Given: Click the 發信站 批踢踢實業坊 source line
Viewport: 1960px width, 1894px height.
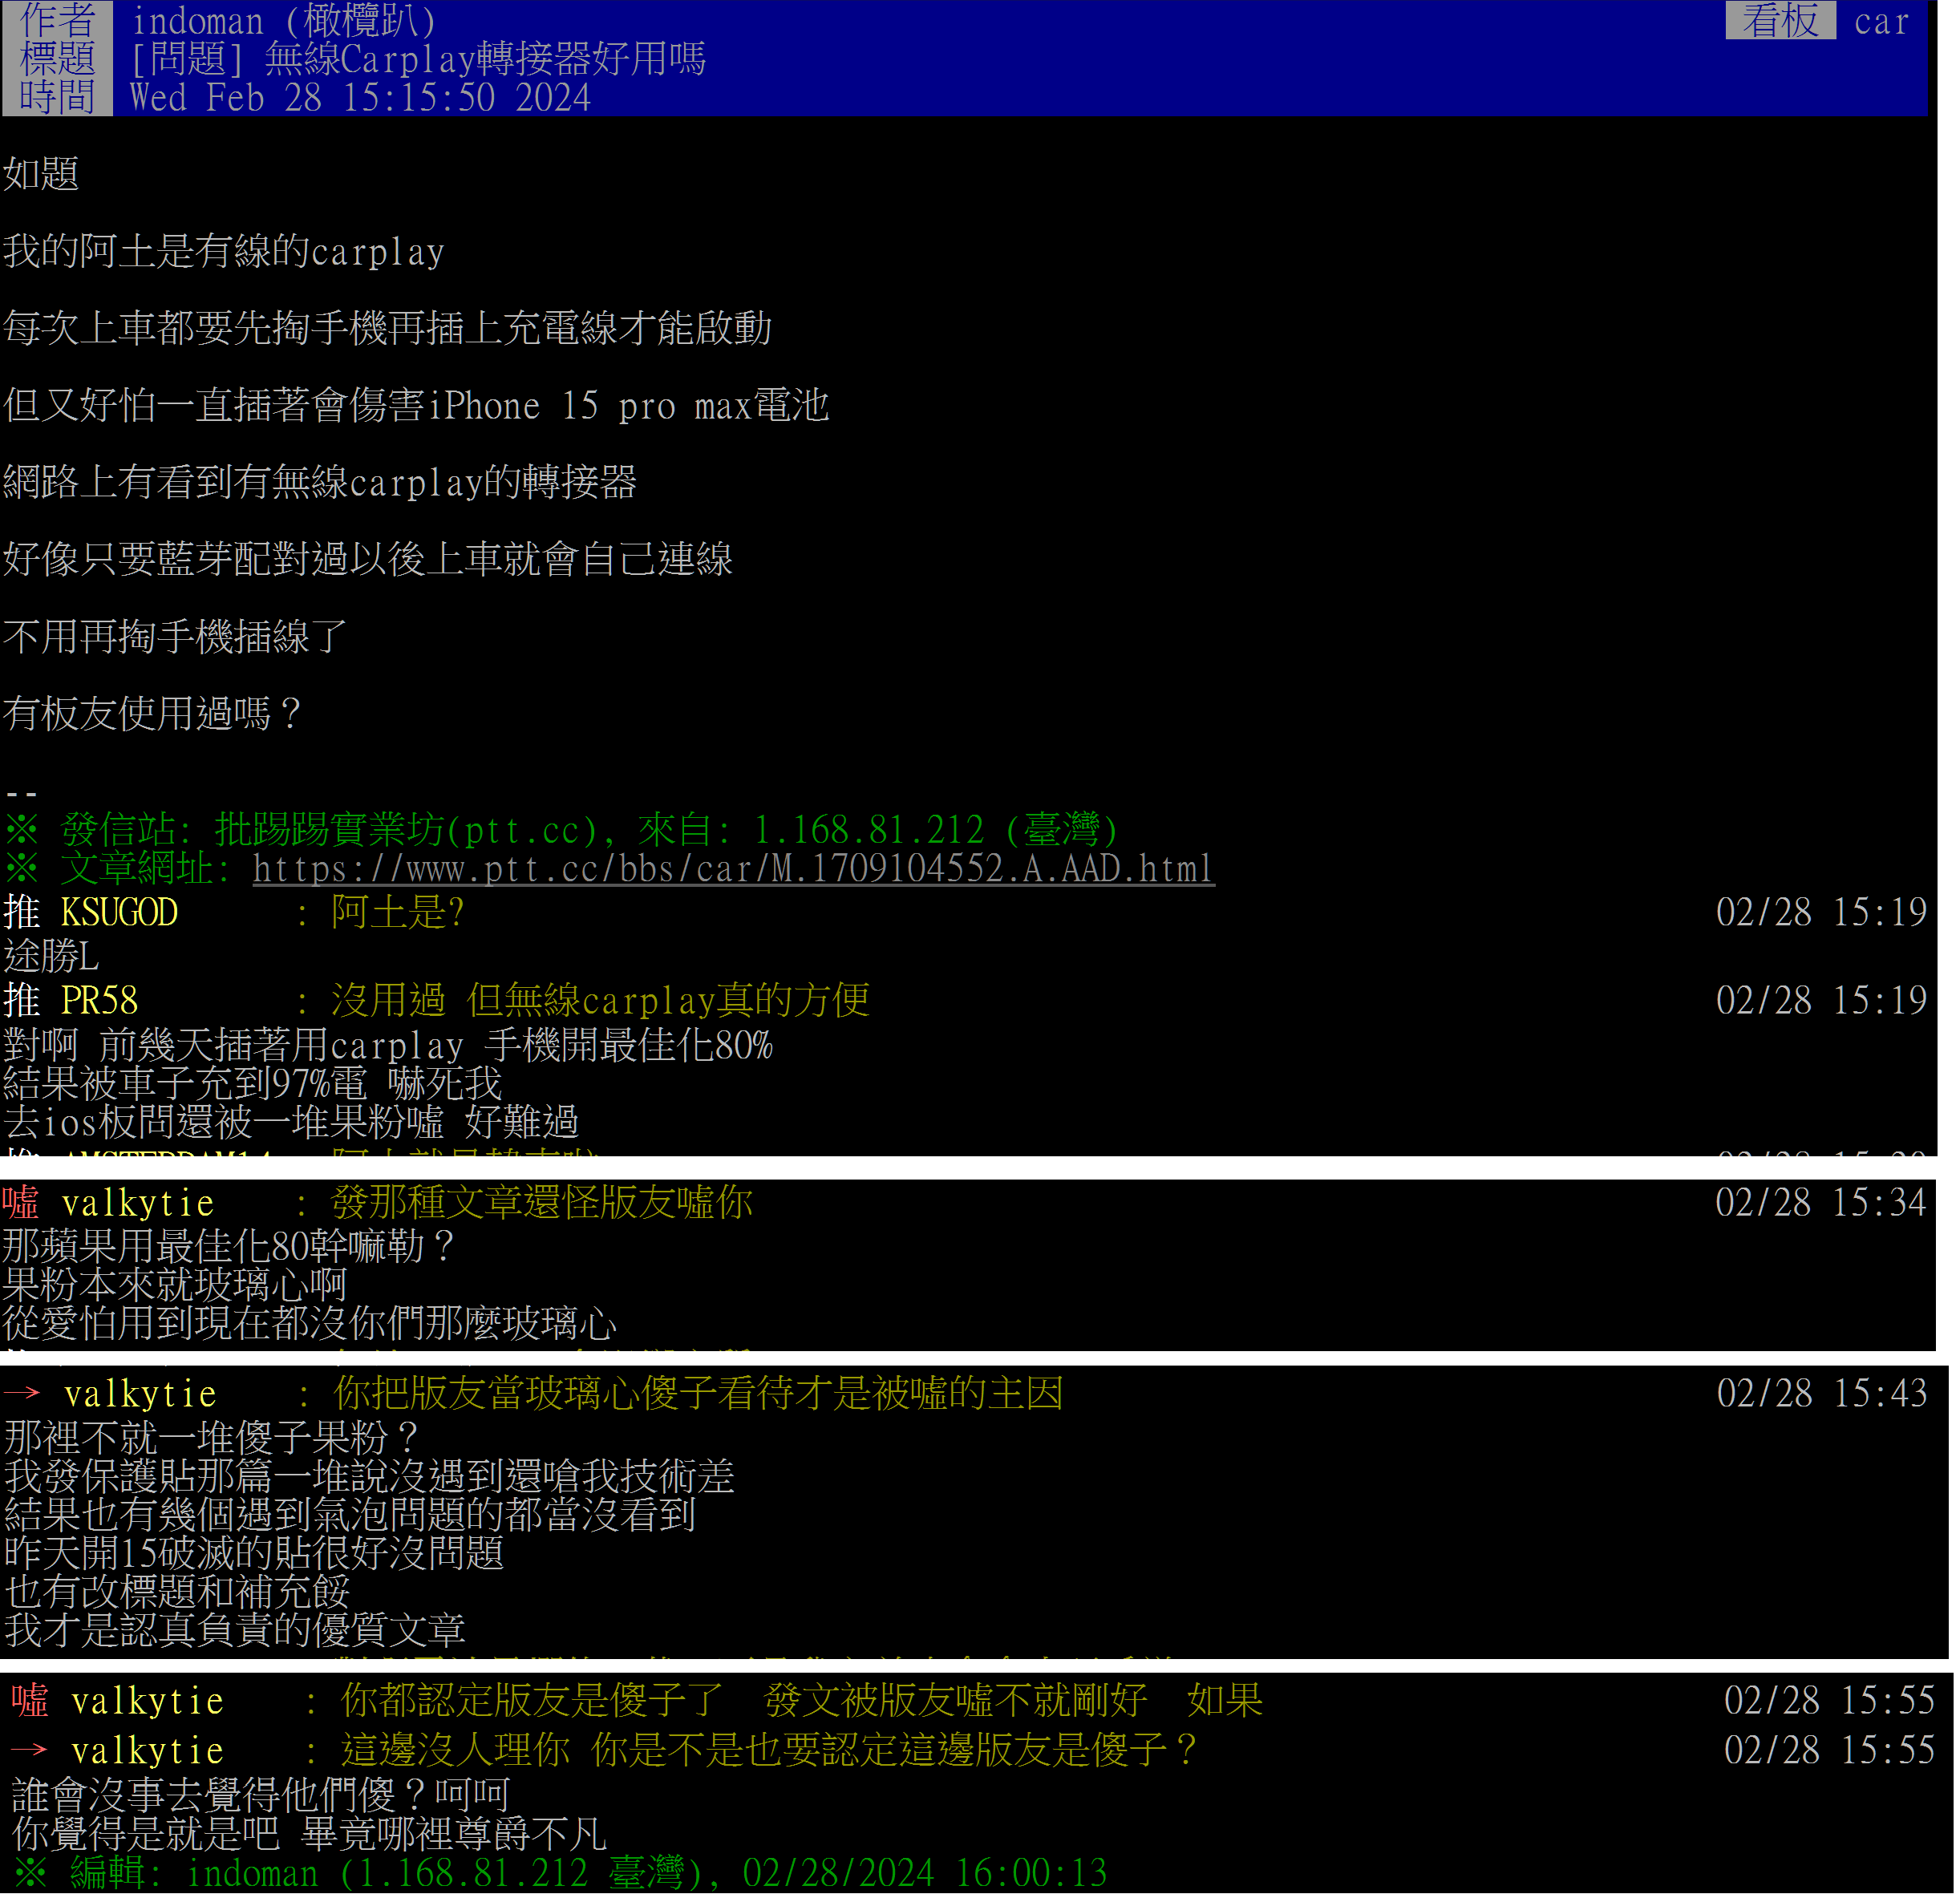Looking at the screenshot, I should [560, 829].
